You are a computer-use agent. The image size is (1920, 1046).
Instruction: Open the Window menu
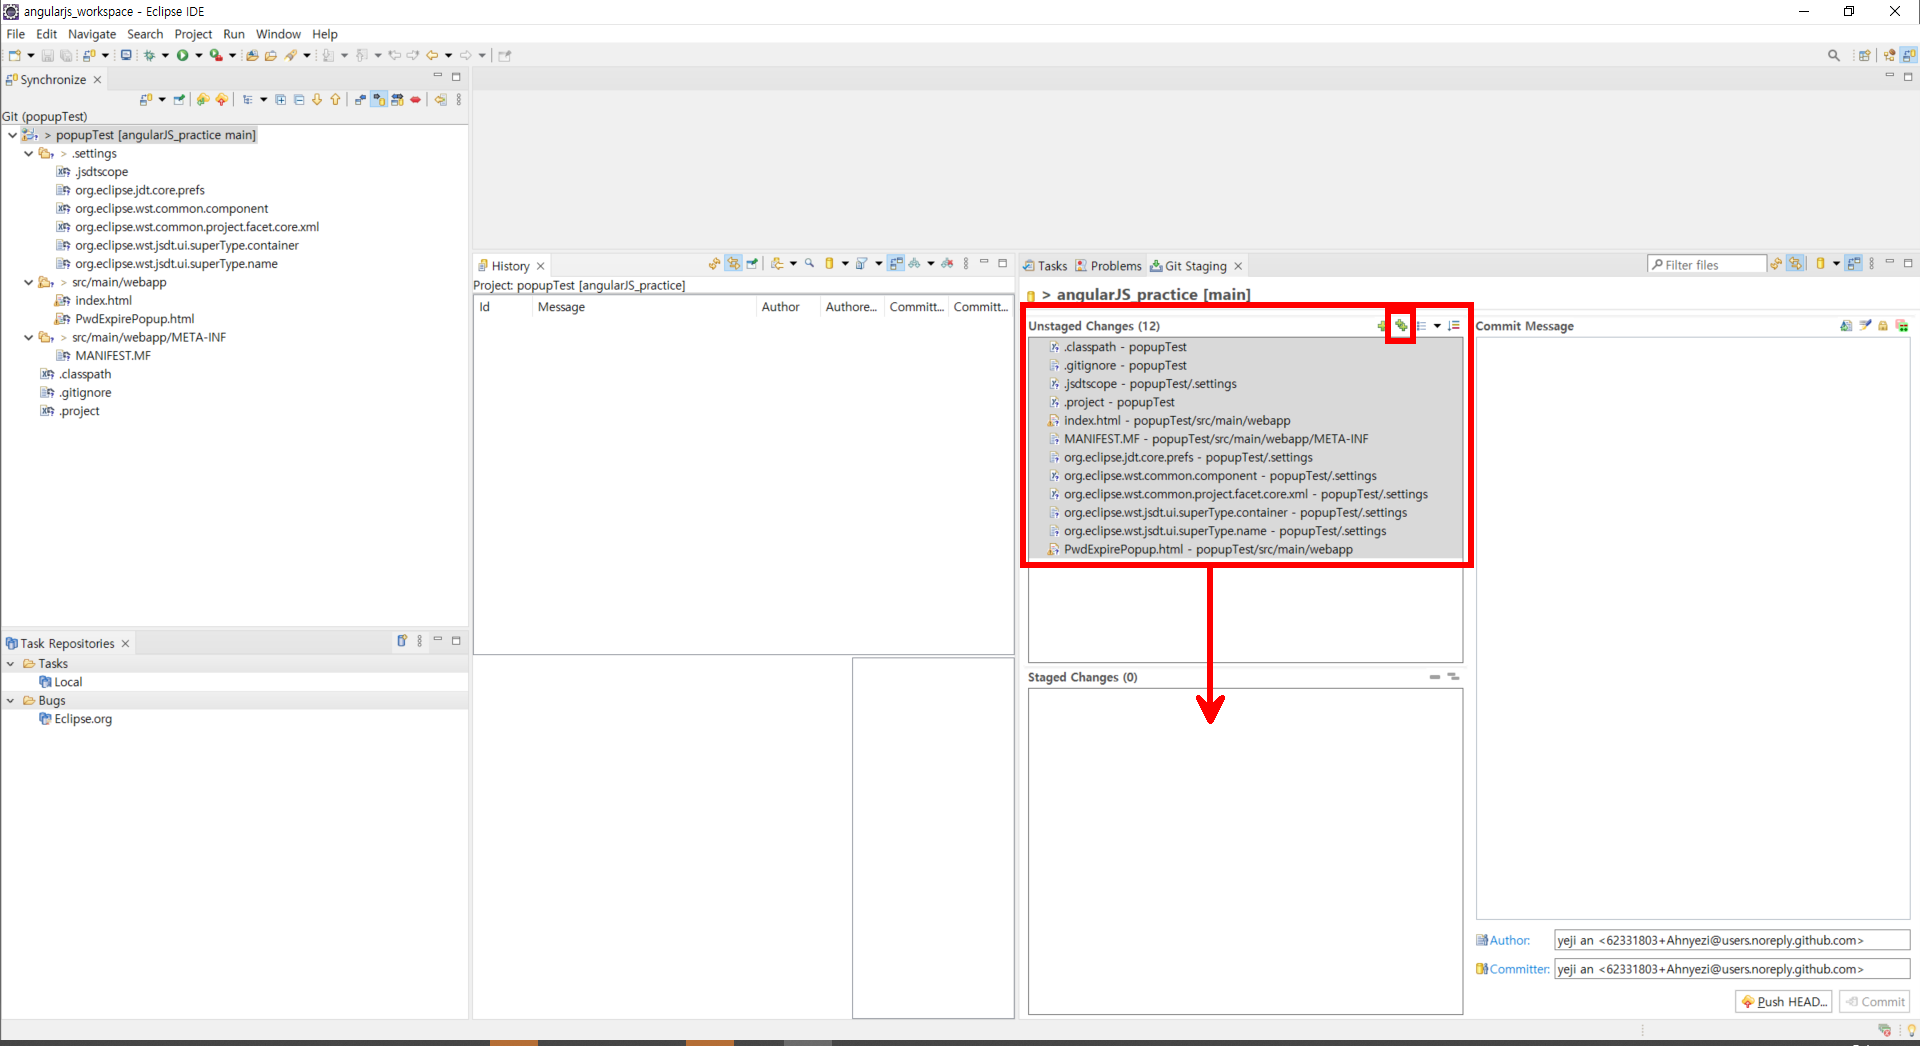[278, 34]
